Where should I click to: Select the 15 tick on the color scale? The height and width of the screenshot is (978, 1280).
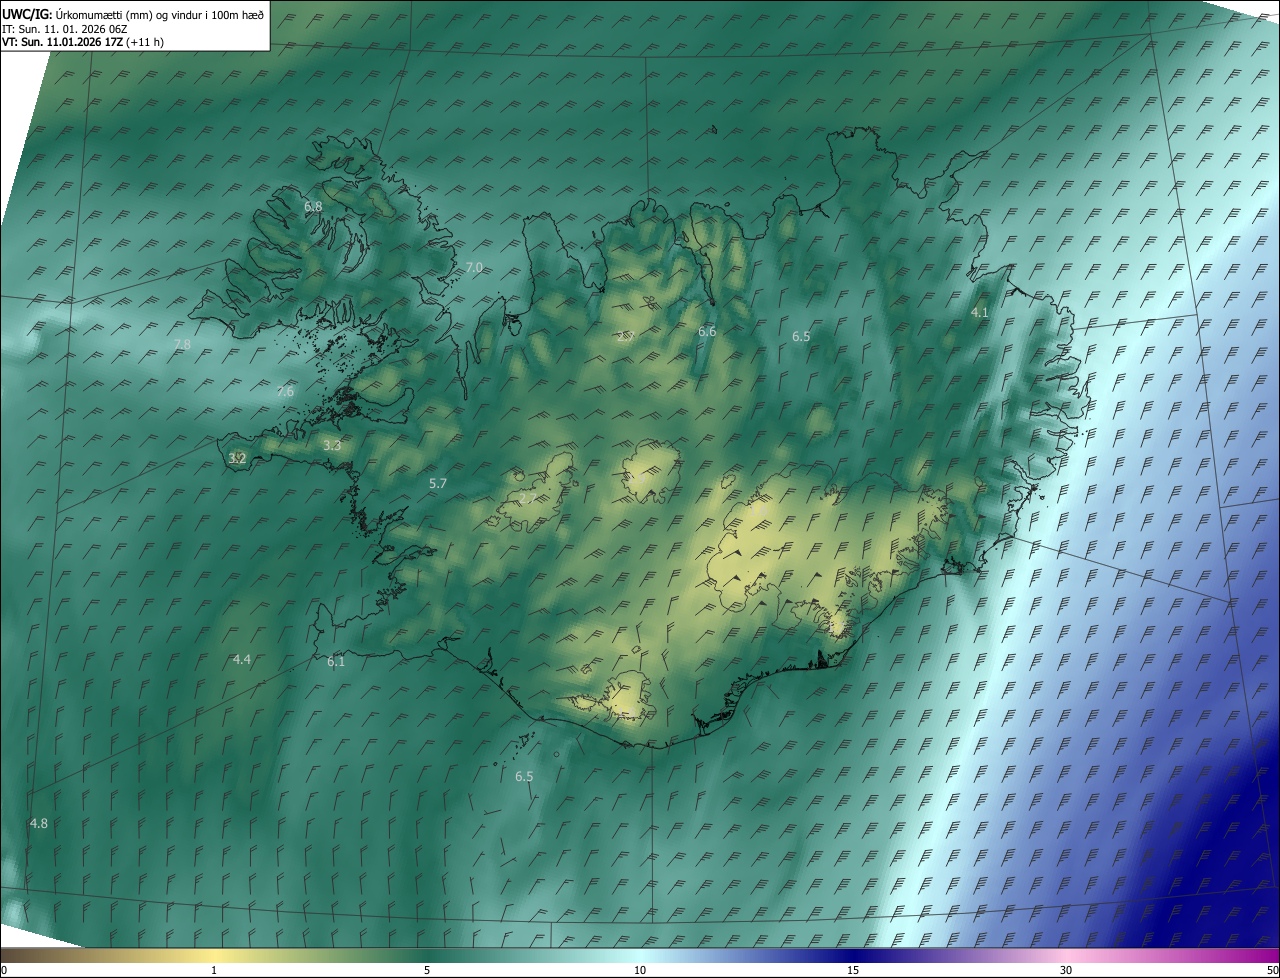(853, 970)
